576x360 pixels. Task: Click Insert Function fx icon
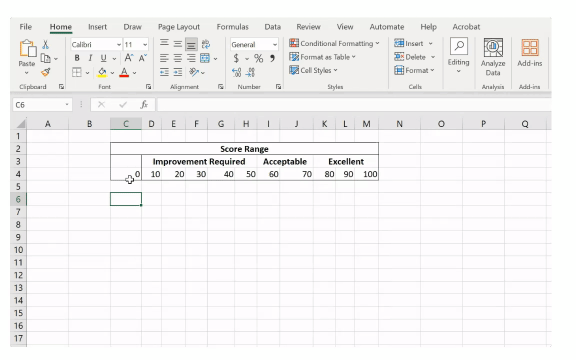click(144, 105)
